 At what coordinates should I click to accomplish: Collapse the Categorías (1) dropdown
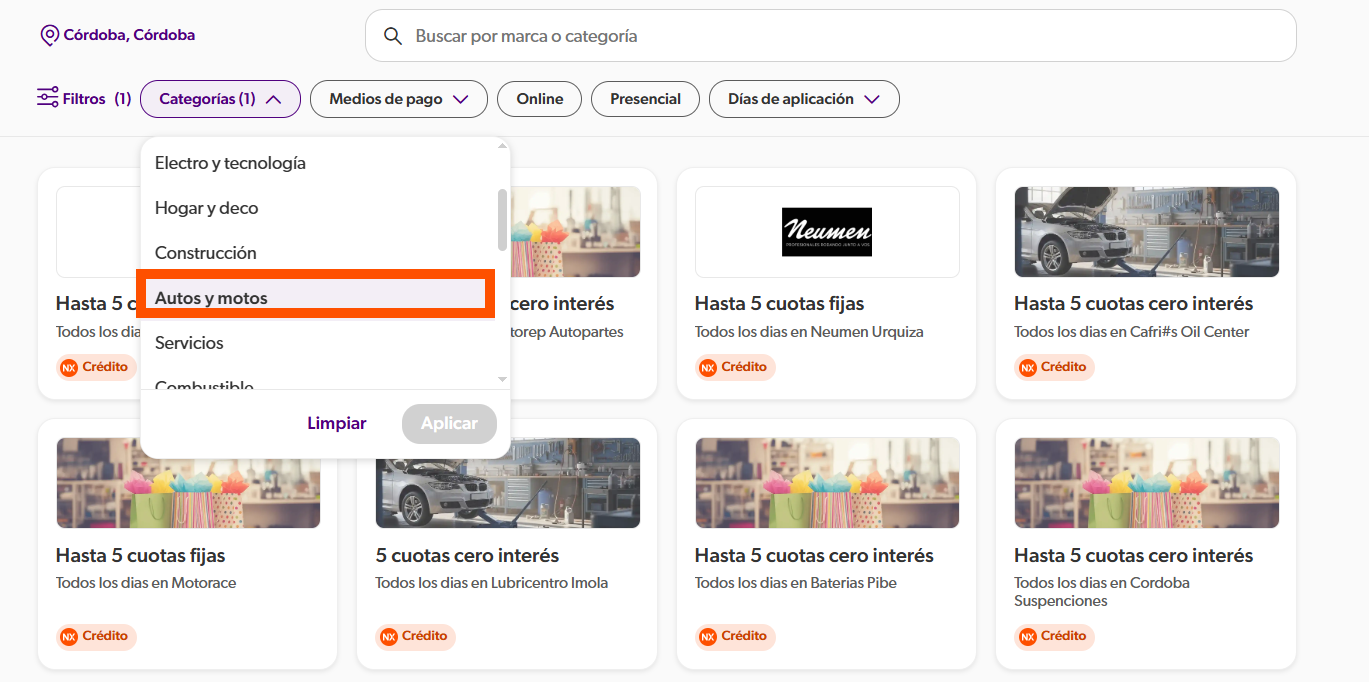pyautogui.click(x=220, y=99)
